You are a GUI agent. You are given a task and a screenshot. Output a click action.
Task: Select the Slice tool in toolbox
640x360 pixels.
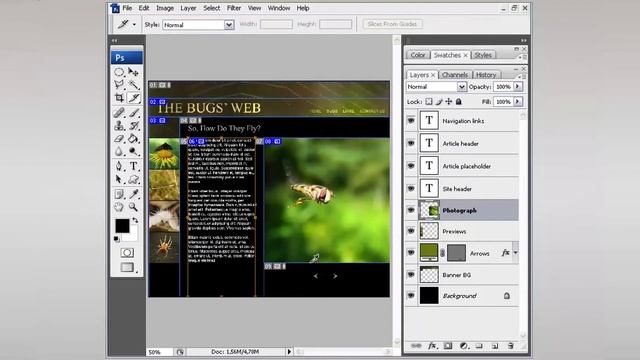(133, 98)
